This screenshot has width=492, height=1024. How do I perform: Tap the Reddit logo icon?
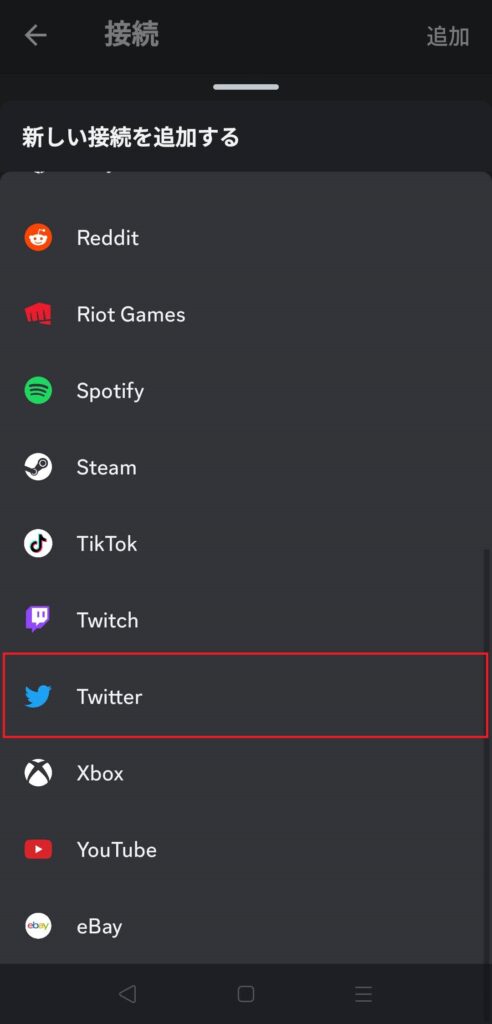[x=38, y=237]
